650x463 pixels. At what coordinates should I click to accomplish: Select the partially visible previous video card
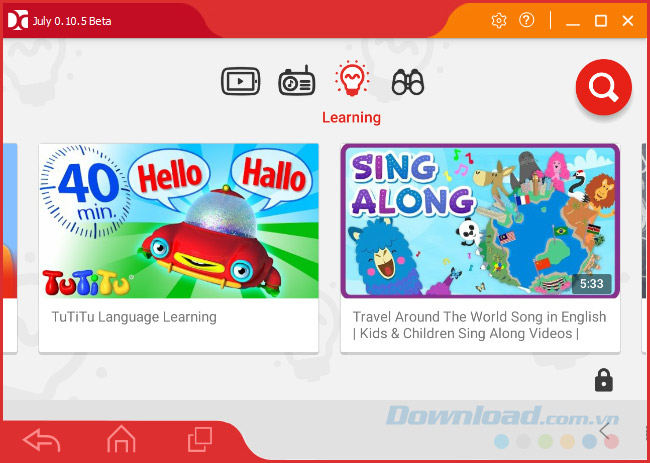click(10, 248)
